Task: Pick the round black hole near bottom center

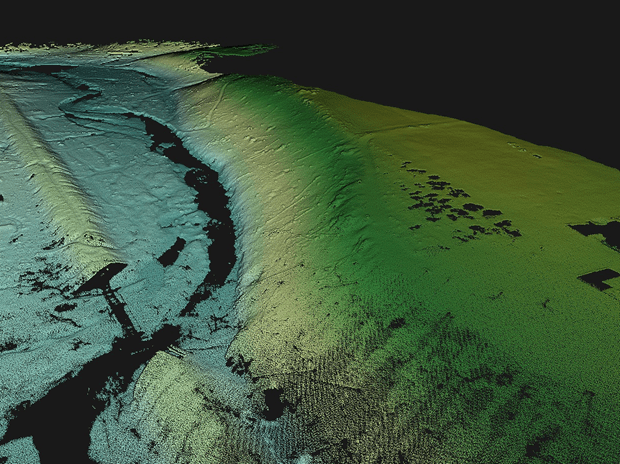Action: pyautogui.click(x=273, y=402)
